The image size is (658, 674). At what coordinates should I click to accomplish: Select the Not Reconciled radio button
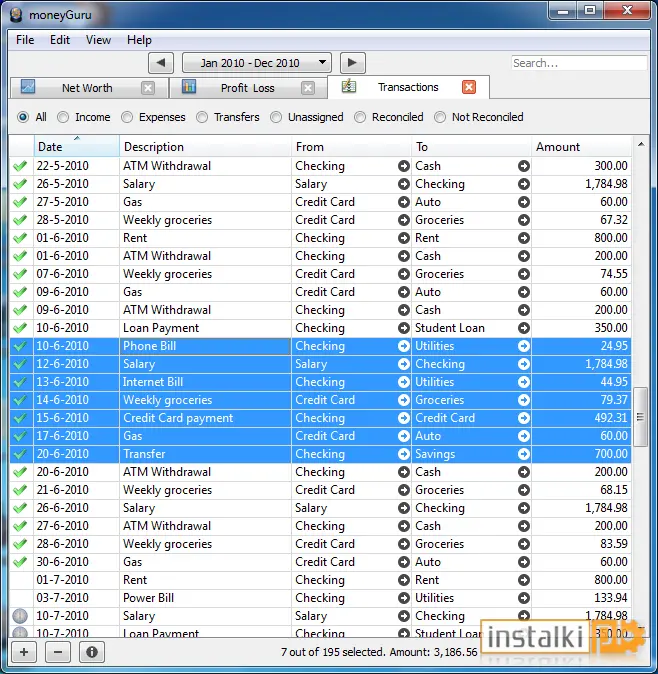point(440,117)
